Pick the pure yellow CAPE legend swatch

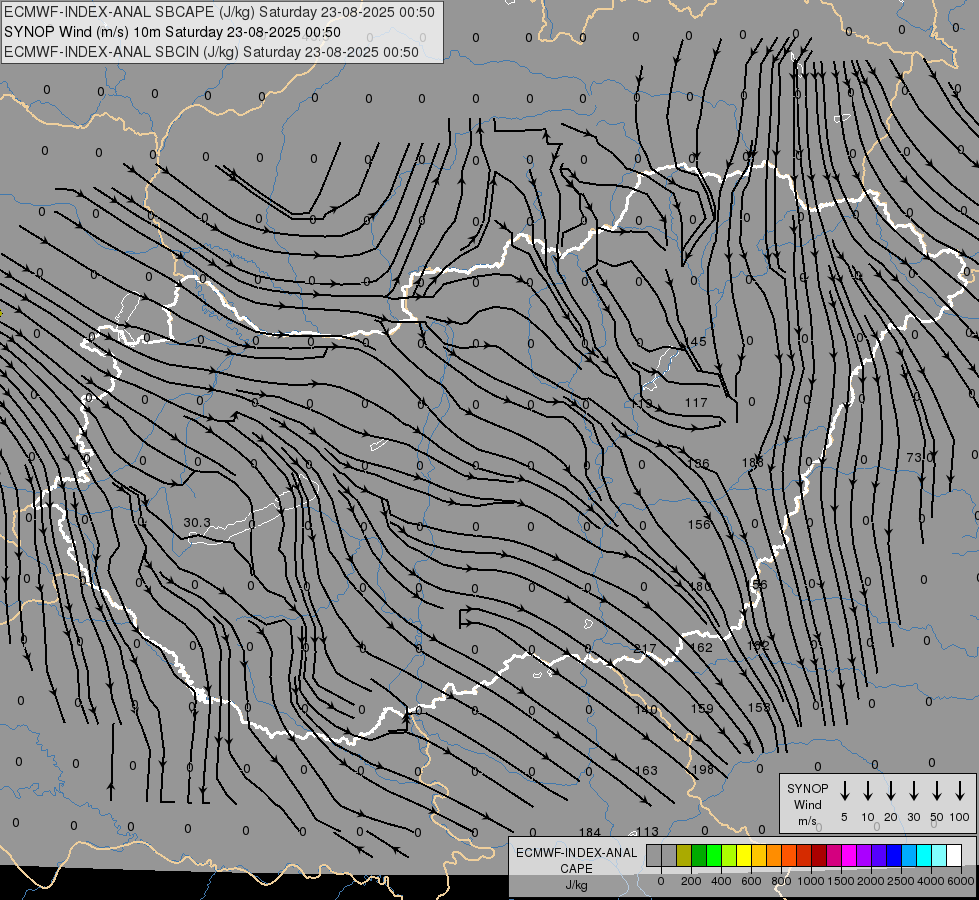pyautogui.click(x=744, y=855)
